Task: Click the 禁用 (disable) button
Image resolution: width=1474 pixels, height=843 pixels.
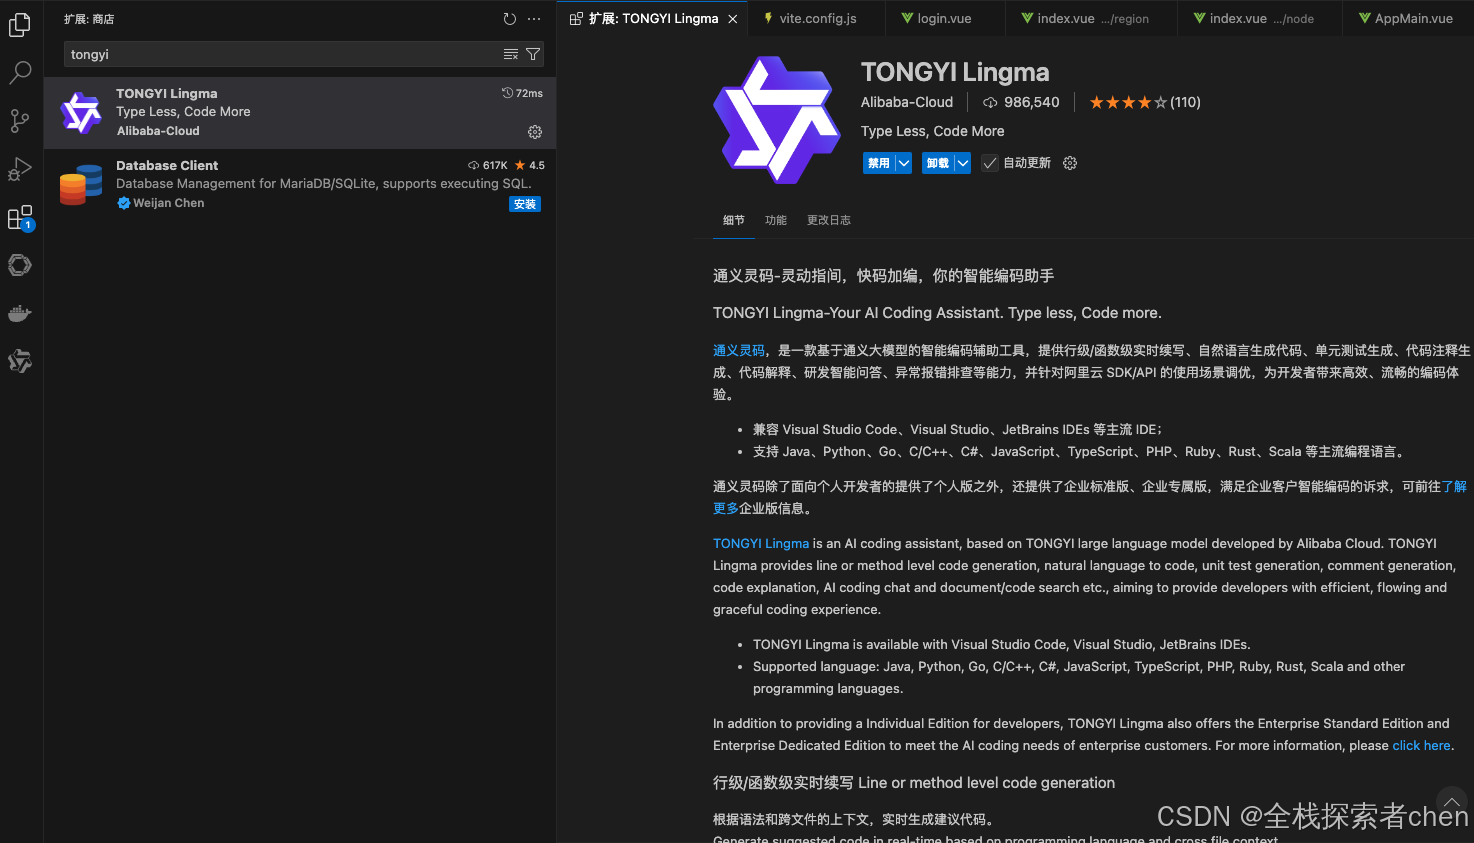Action: point(879,163)
